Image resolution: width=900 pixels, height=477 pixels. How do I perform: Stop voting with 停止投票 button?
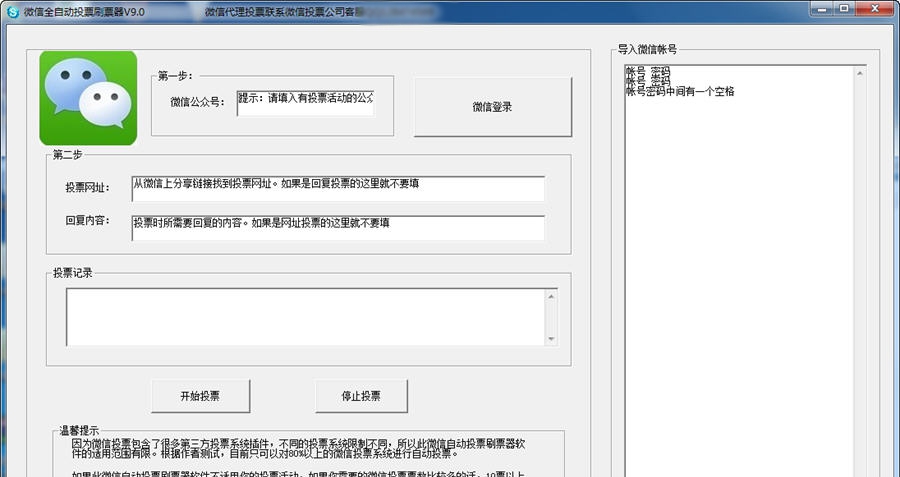point(361,396)
